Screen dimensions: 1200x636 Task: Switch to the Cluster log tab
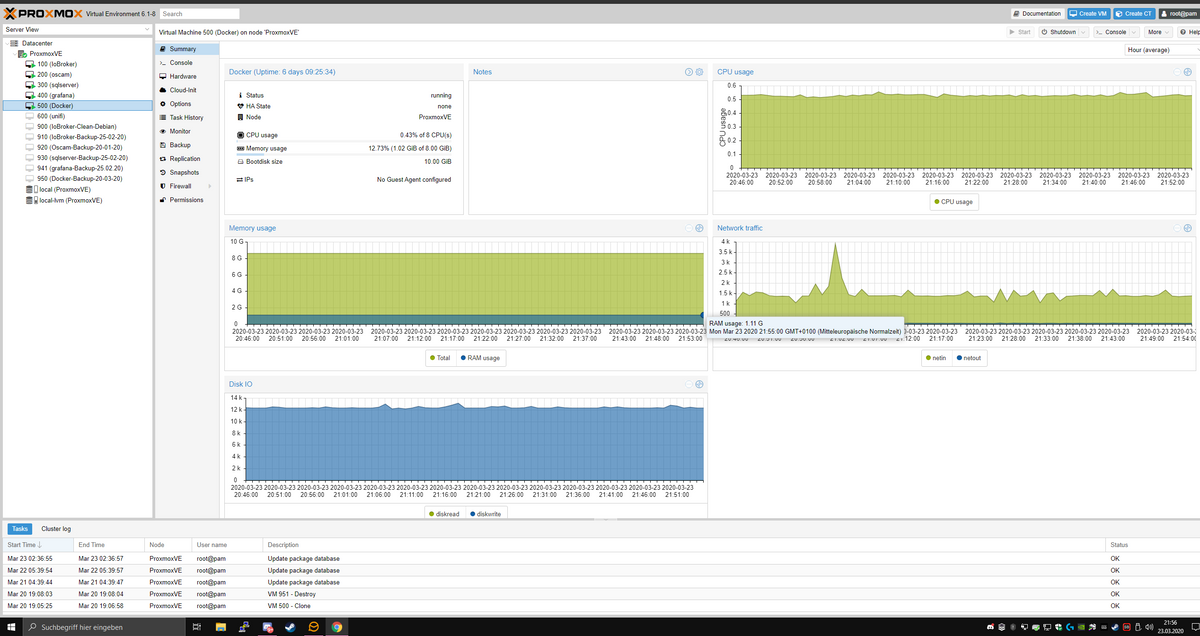56,528
